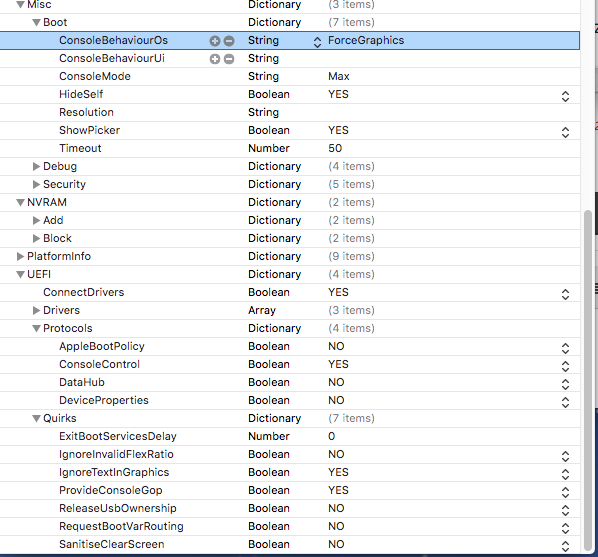Change AppleBootPolicy value with stepper
This screenshot has height=557, width=598.
(x=565, y=348)
